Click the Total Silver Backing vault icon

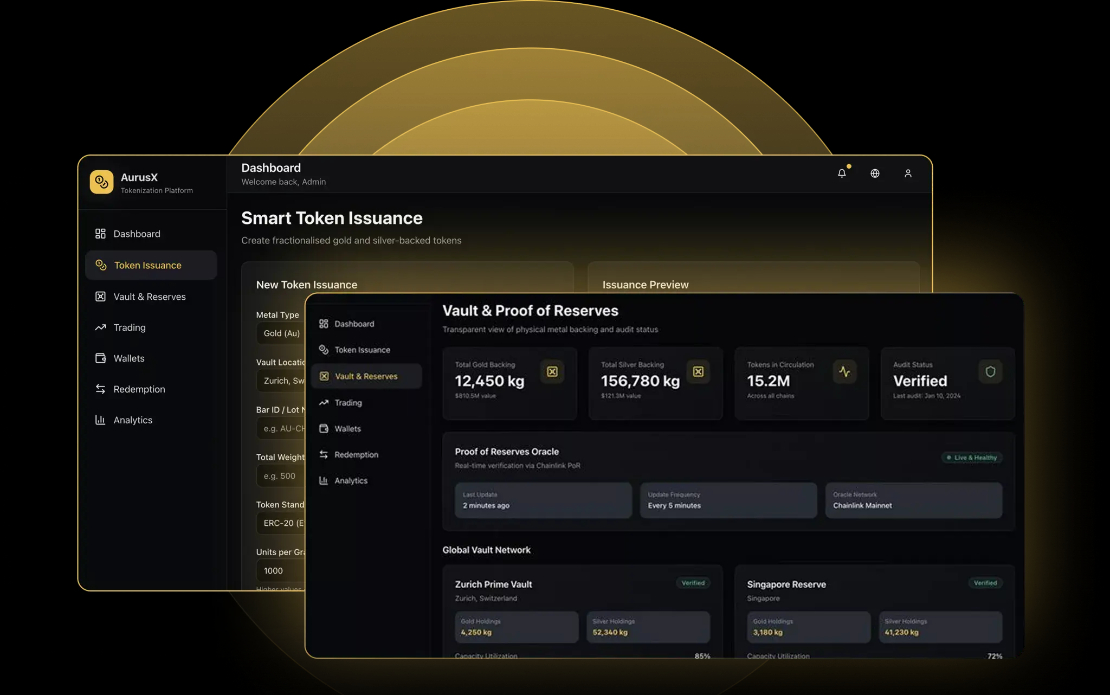(x=698, y=372)
